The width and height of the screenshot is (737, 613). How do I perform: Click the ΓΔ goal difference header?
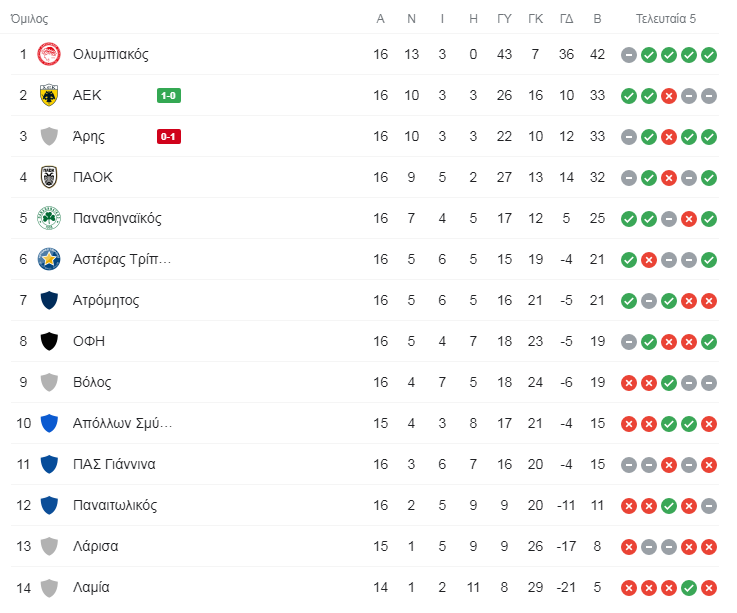pos(566,18)
